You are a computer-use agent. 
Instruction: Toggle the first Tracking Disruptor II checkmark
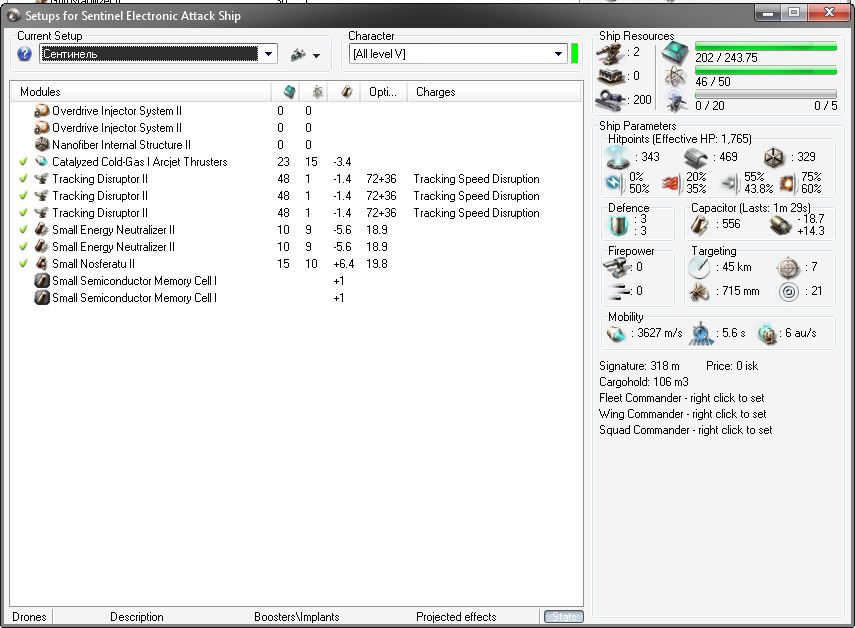tap(23, 178)
